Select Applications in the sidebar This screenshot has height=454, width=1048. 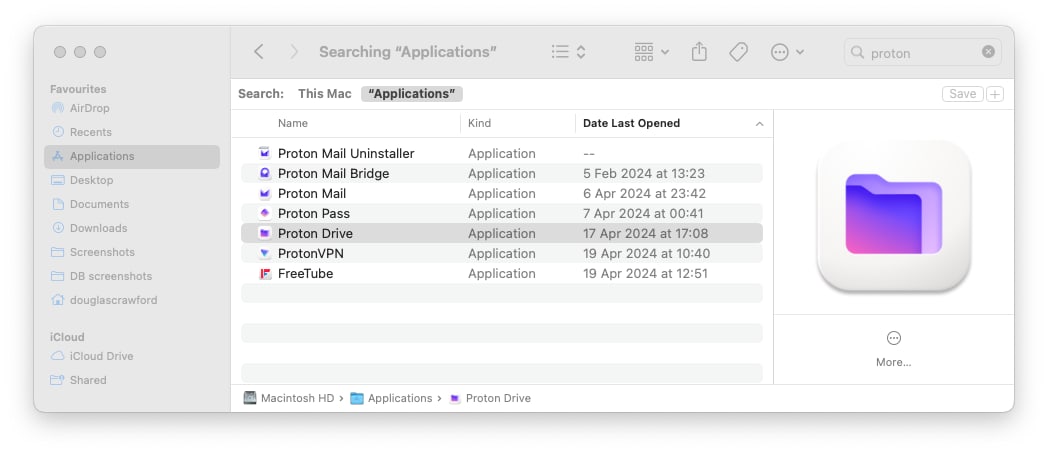pyautogui.click(x=132, y=156)
